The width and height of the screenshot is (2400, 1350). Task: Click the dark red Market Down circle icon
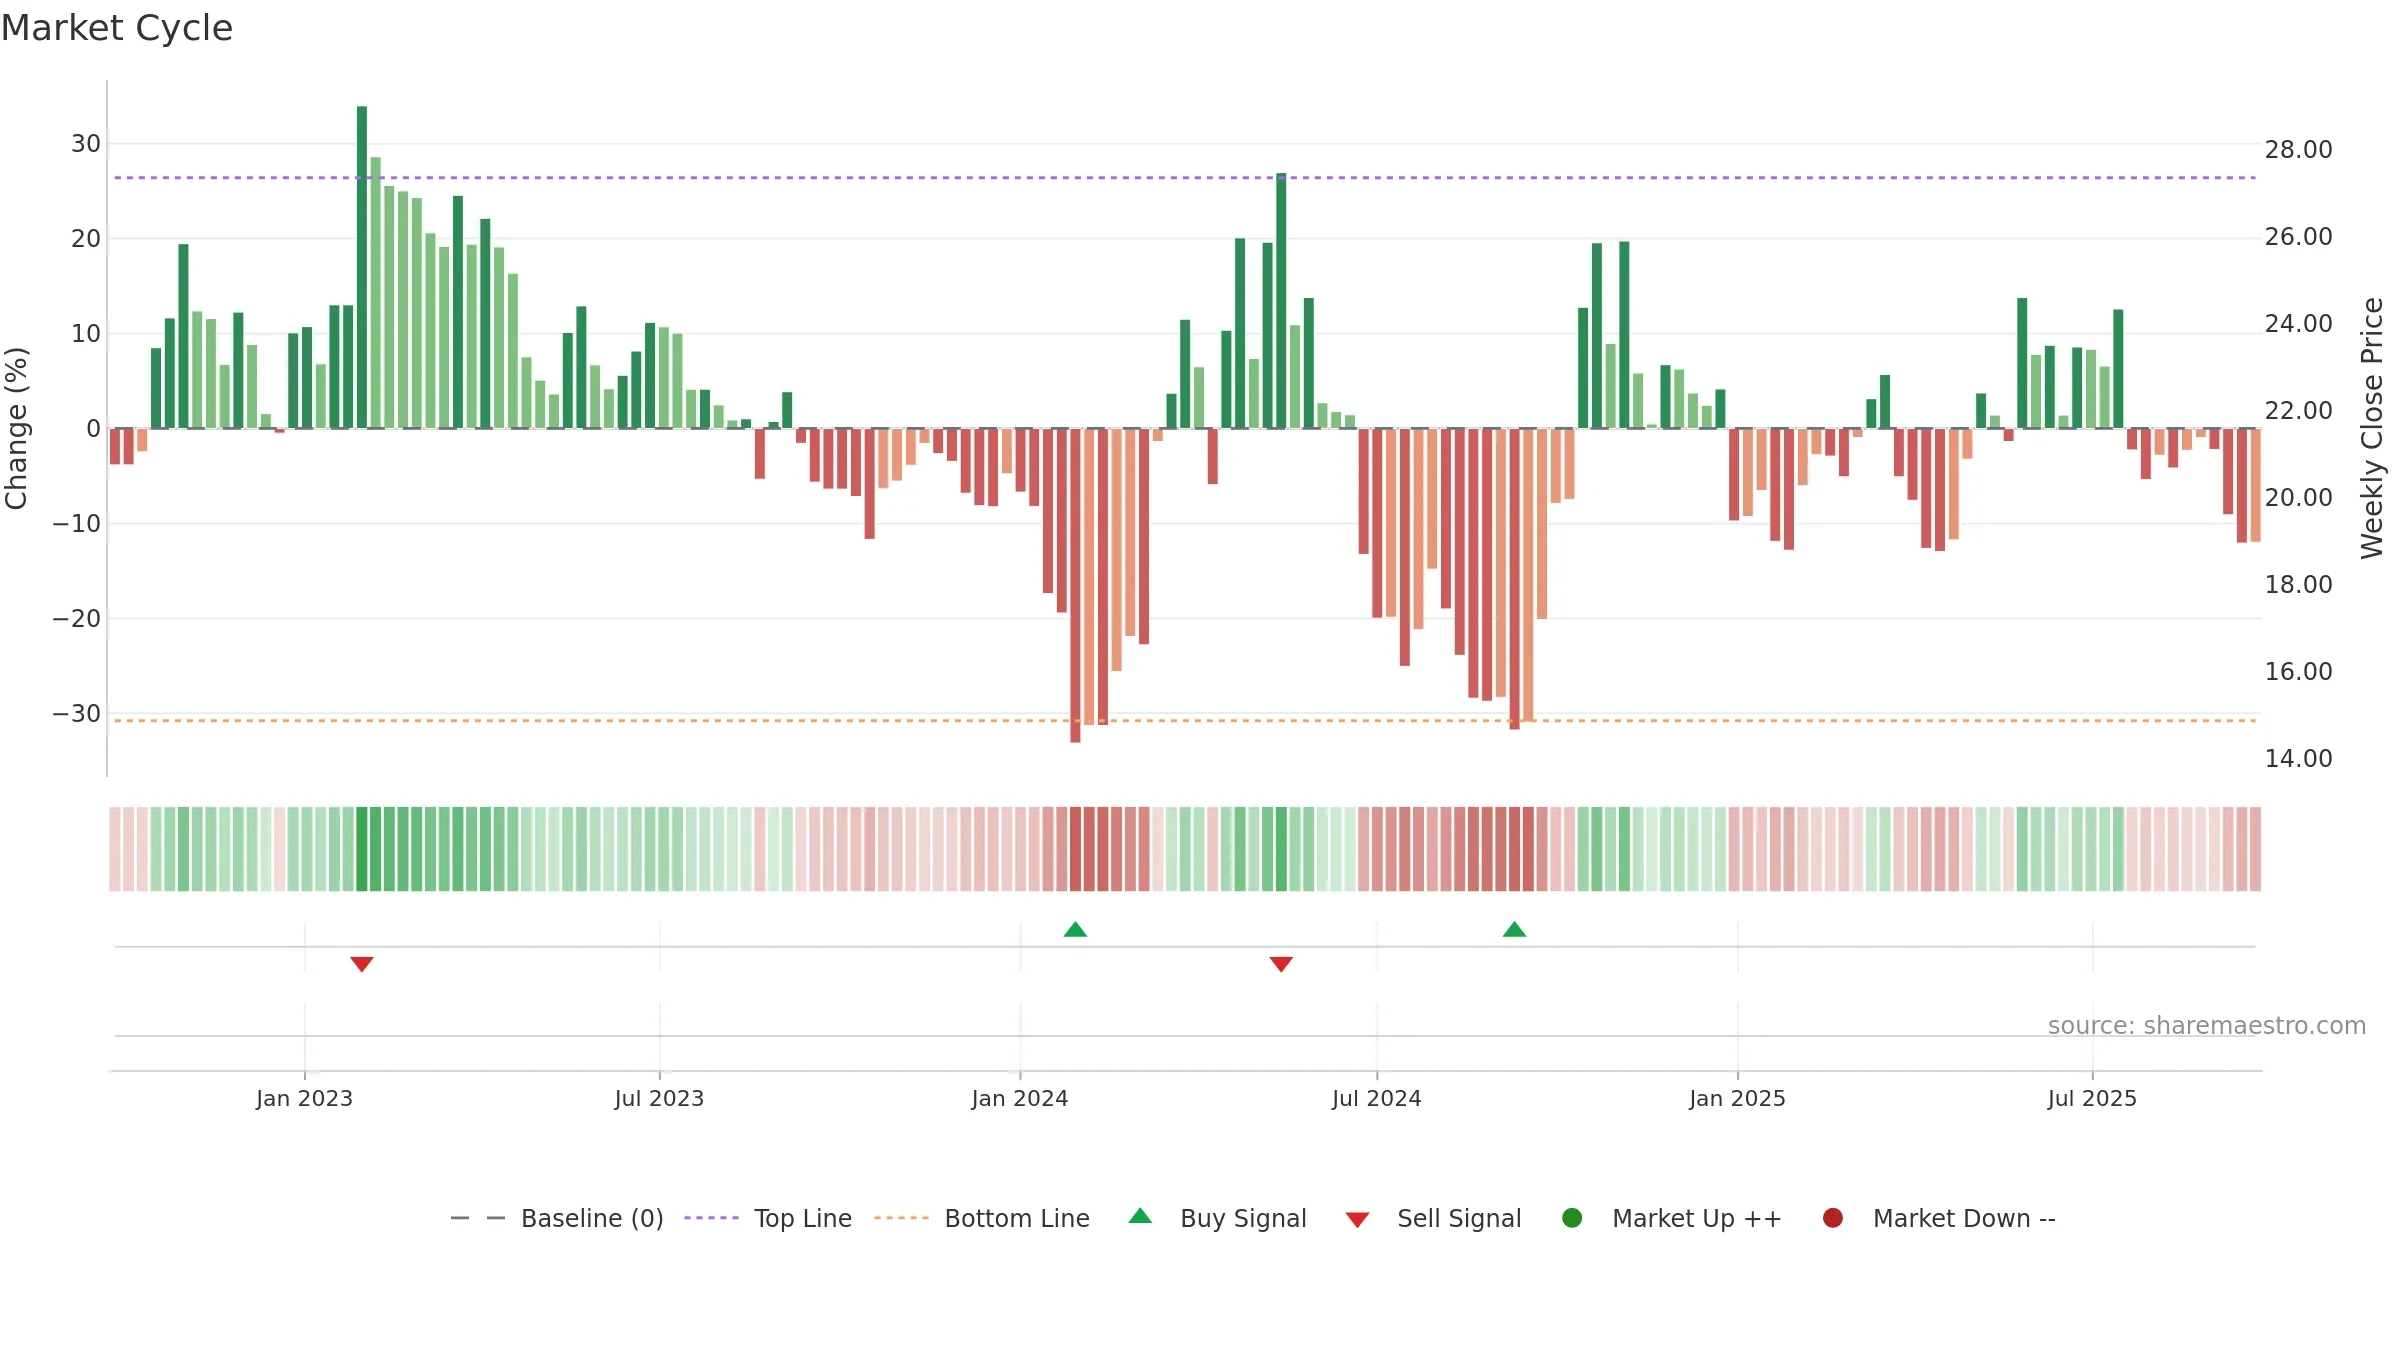tap(1833, 1218)
